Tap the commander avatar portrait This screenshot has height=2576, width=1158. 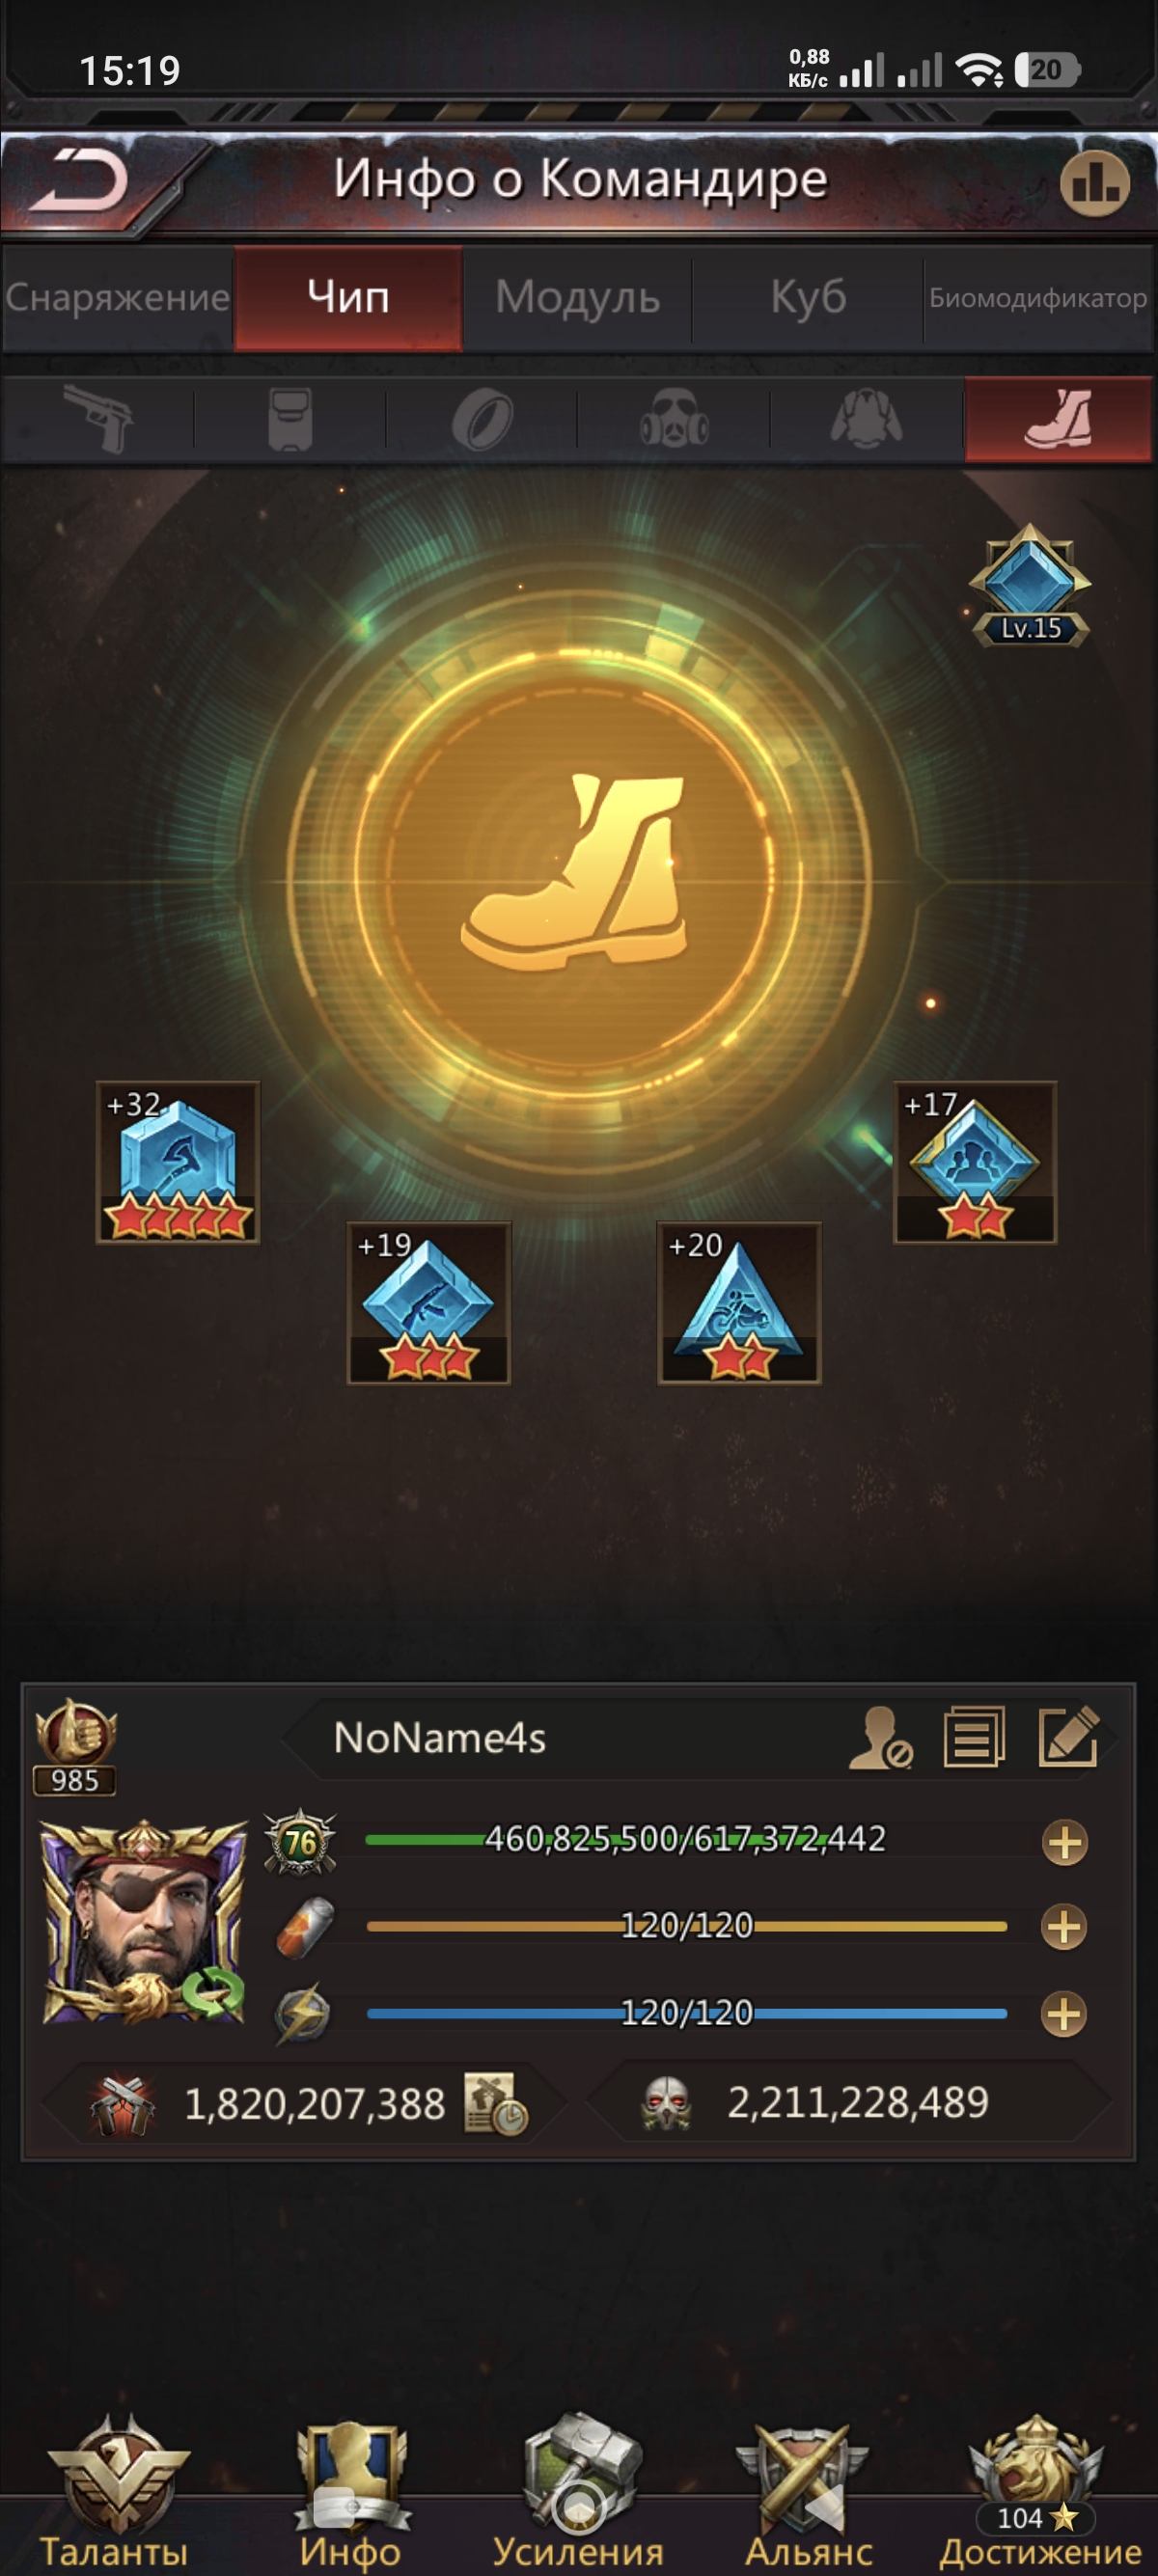click(145, 1922)
